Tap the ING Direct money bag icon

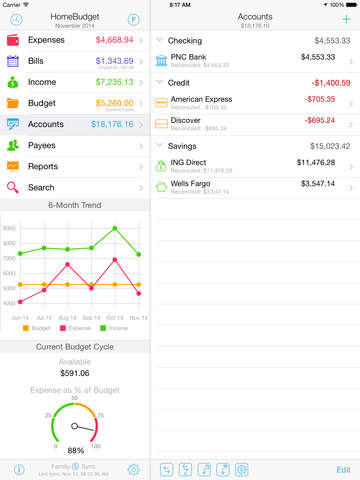[x=161, y=166]
